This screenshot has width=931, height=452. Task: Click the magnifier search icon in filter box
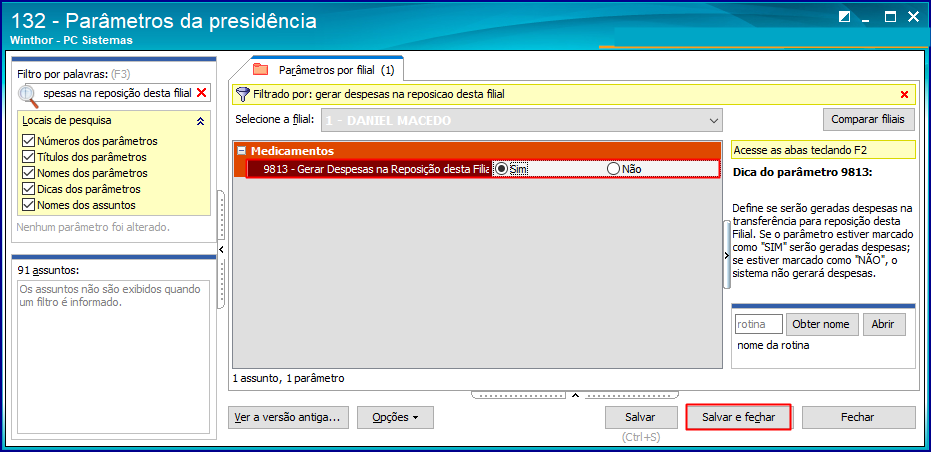click(28, 95)
